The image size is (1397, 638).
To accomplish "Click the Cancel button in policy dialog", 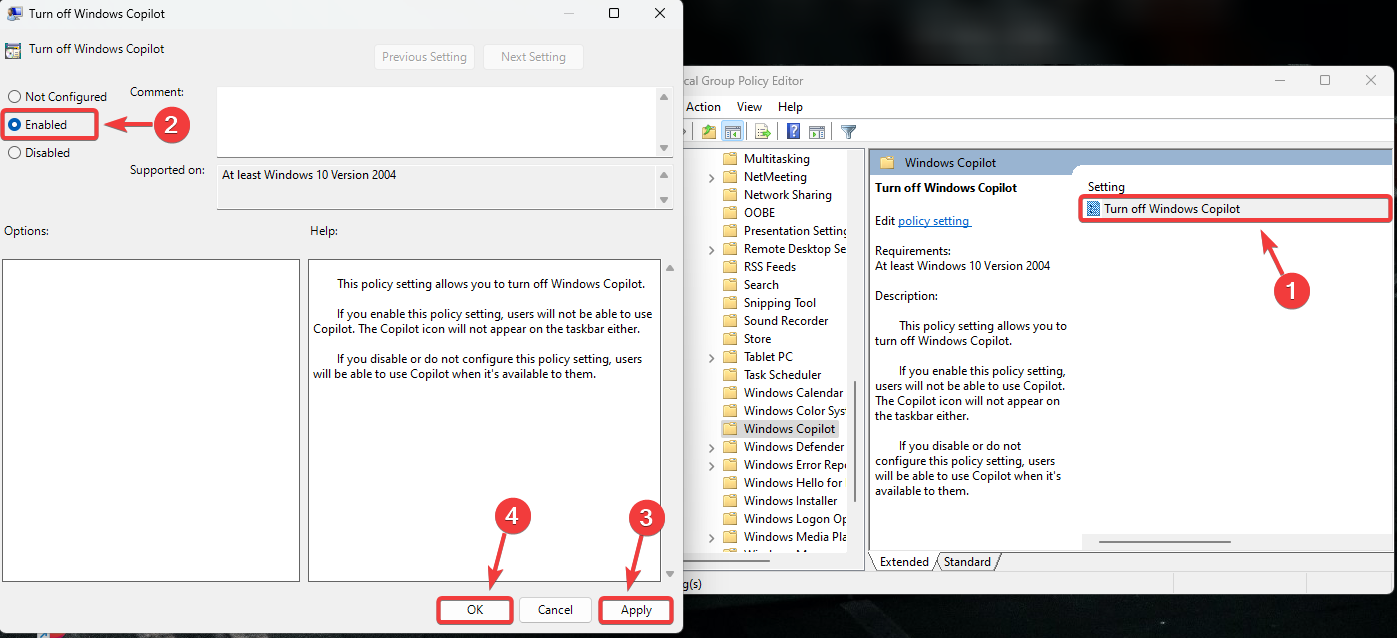I will pos(555,610).
